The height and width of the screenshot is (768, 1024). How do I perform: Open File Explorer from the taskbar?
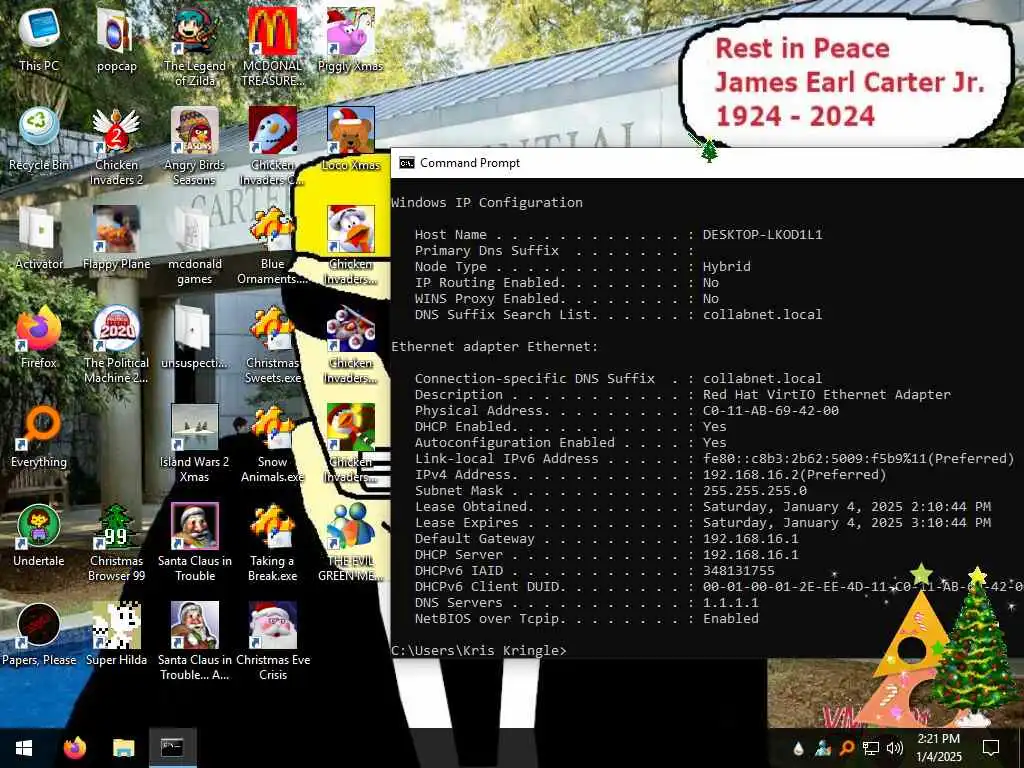[x=123, y=748]
